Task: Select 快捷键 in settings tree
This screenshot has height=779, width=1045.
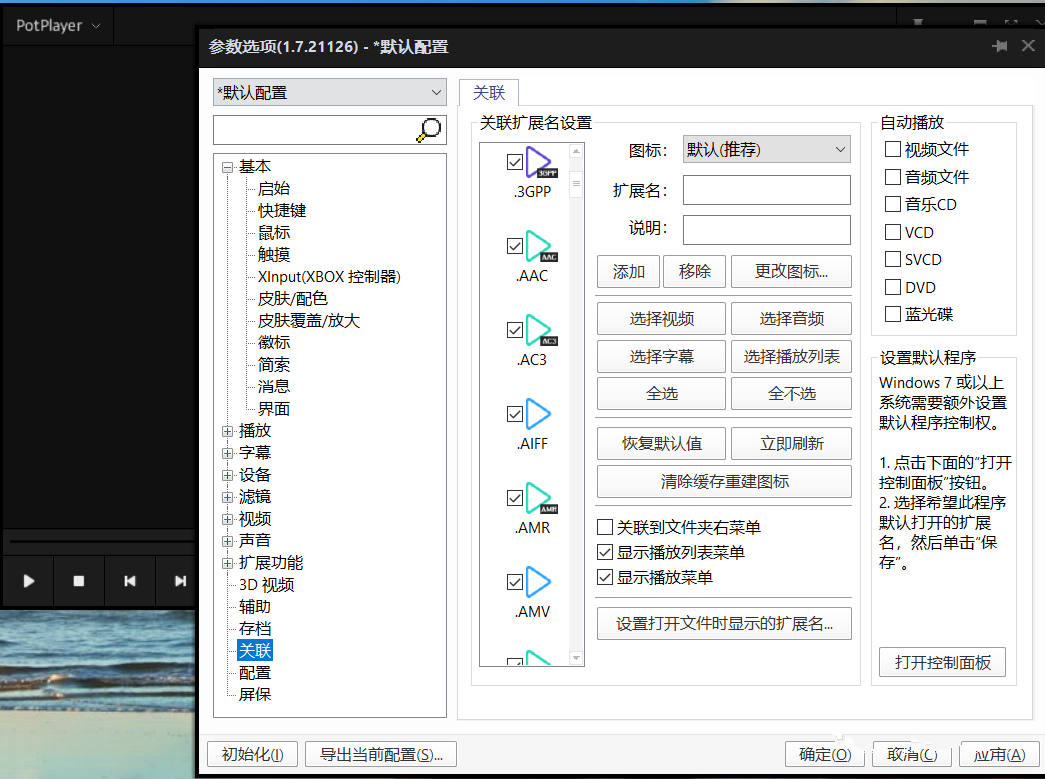Action: click(x=282, y=211)
